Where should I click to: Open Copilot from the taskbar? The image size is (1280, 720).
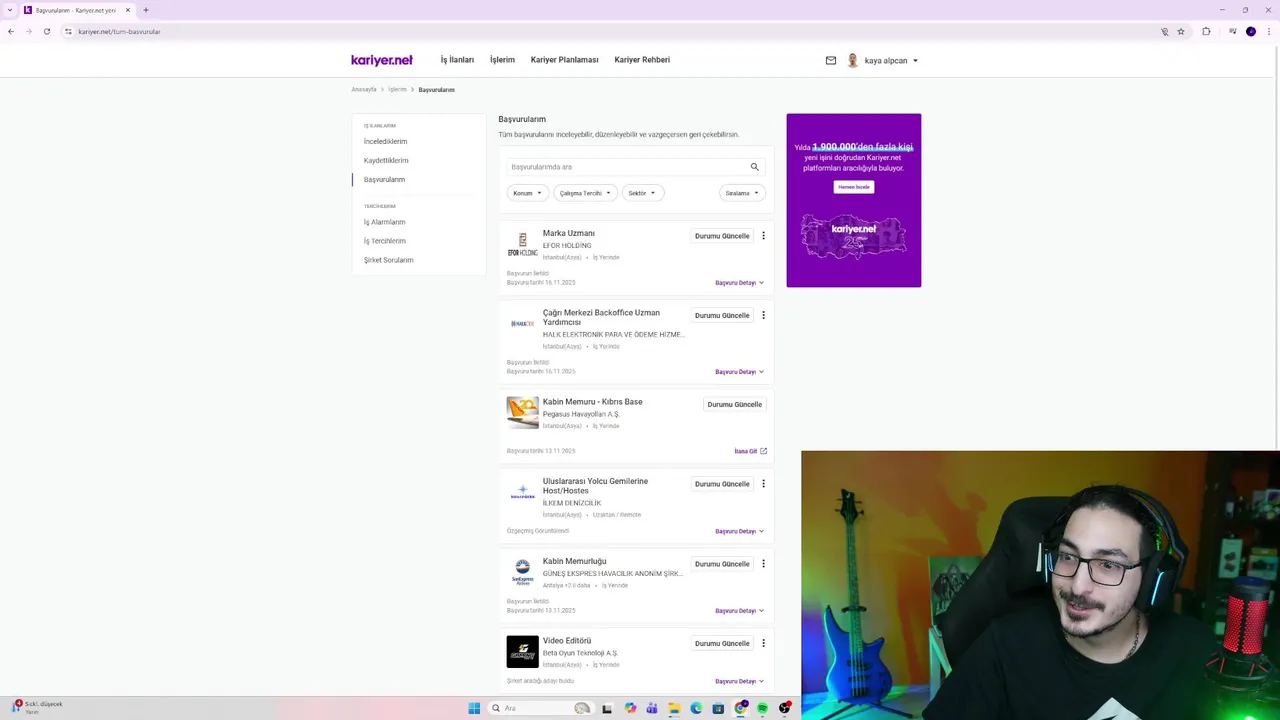pyautogui.click(x=630, y=708)
